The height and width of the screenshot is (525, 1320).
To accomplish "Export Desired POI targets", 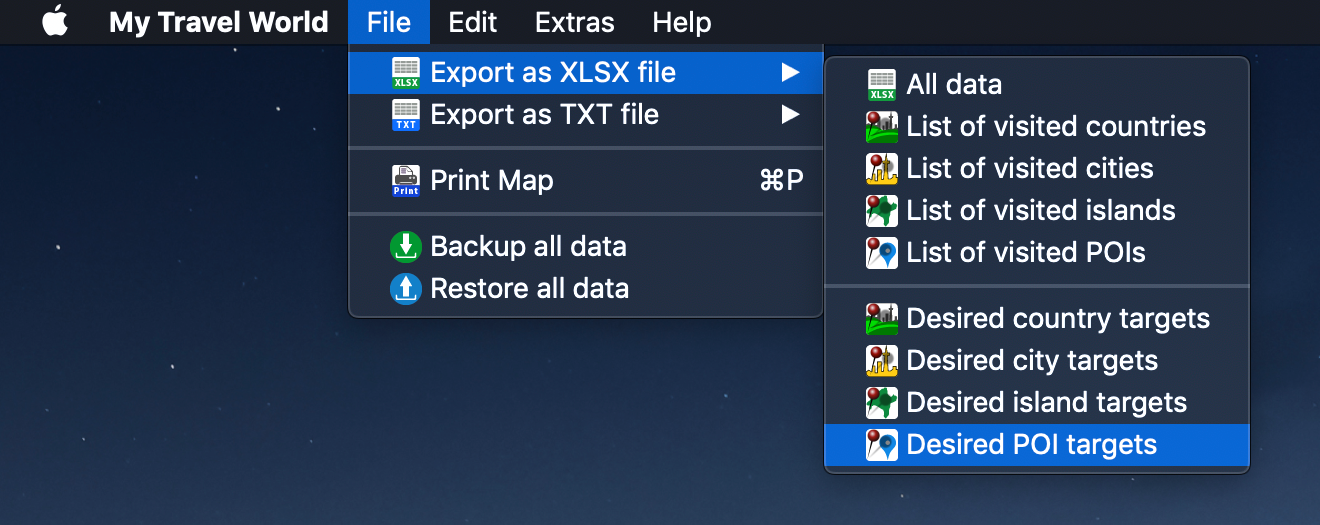I will pos(1037,445).
